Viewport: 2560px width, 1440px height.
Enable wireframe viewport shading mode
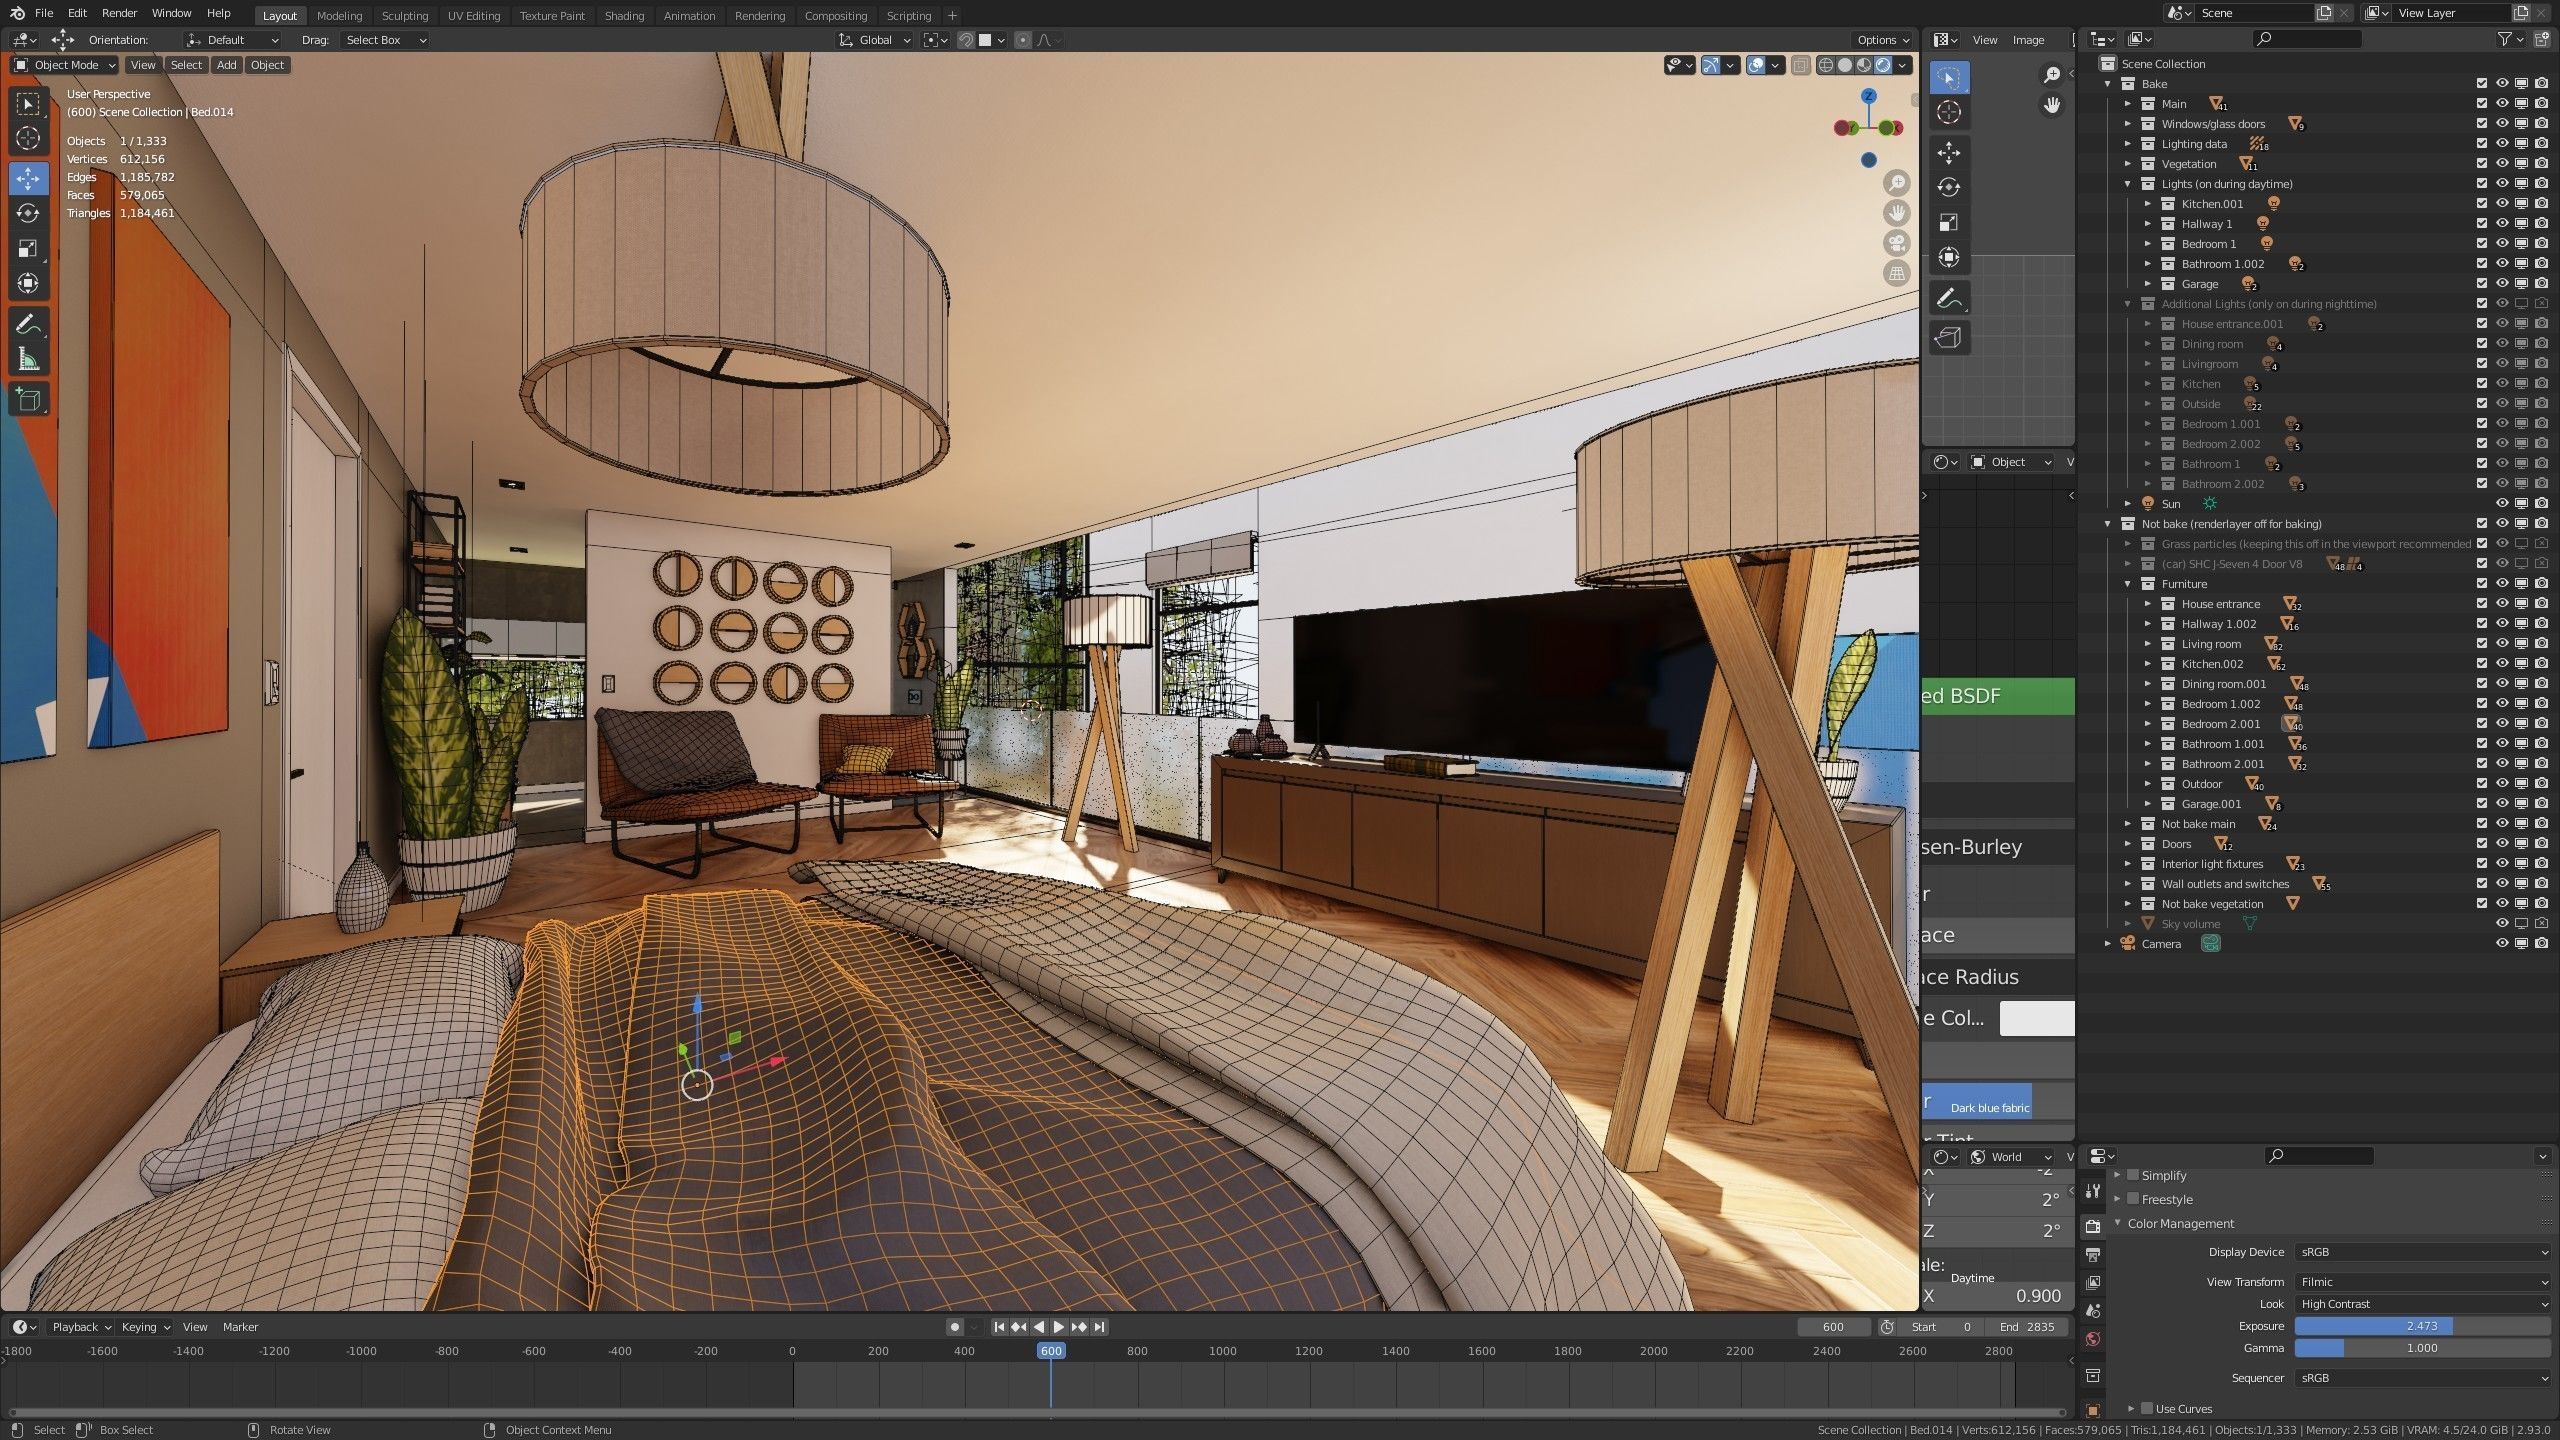pyautogui.click(x=1826, y=65)
